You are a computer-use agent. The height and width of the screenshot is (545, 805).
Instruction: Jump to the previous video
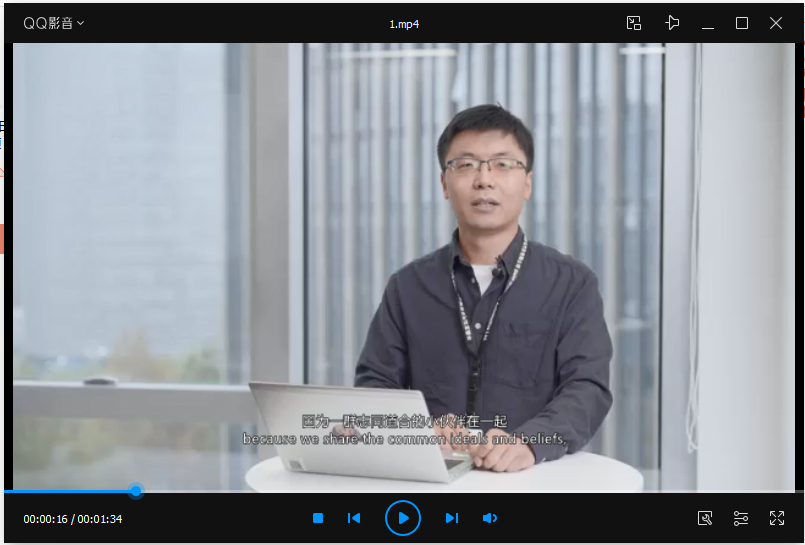click(354, 518)
